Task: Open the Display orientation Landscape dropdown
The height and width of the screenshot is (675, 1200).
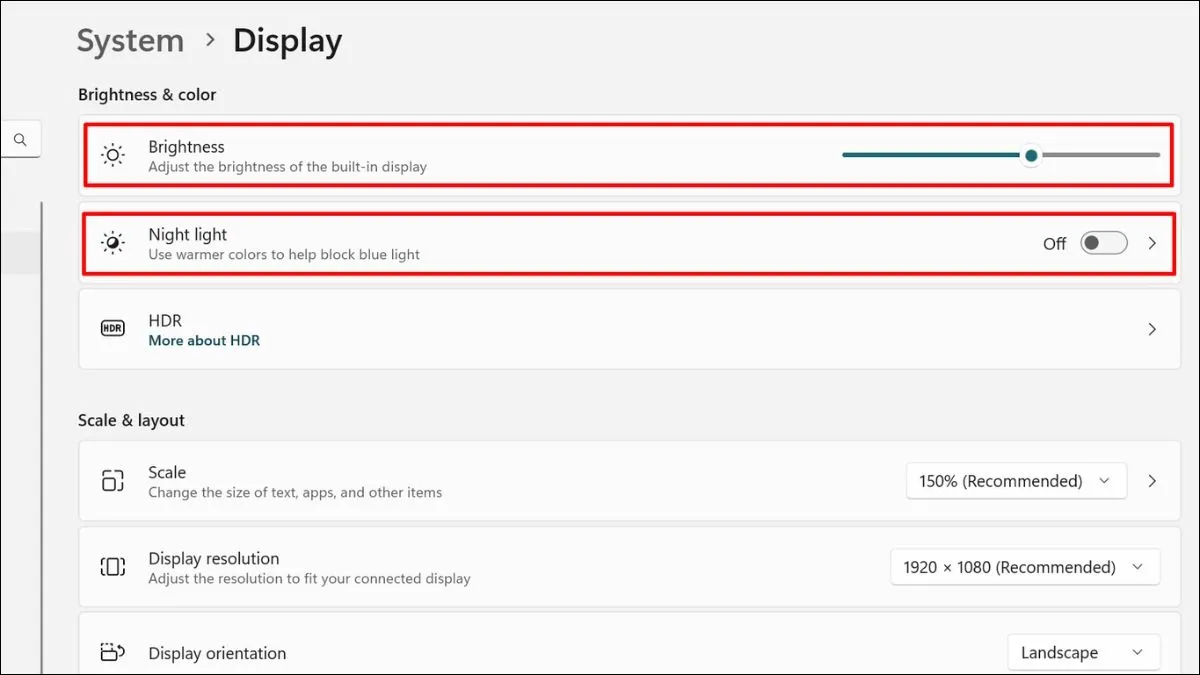Action: 1083,652
